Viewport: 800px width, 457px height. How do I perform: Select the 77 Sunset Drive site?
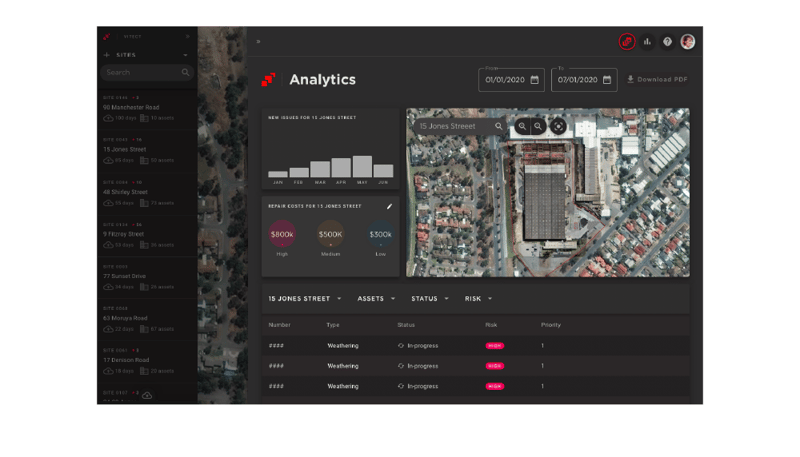[x=124, y=276]
